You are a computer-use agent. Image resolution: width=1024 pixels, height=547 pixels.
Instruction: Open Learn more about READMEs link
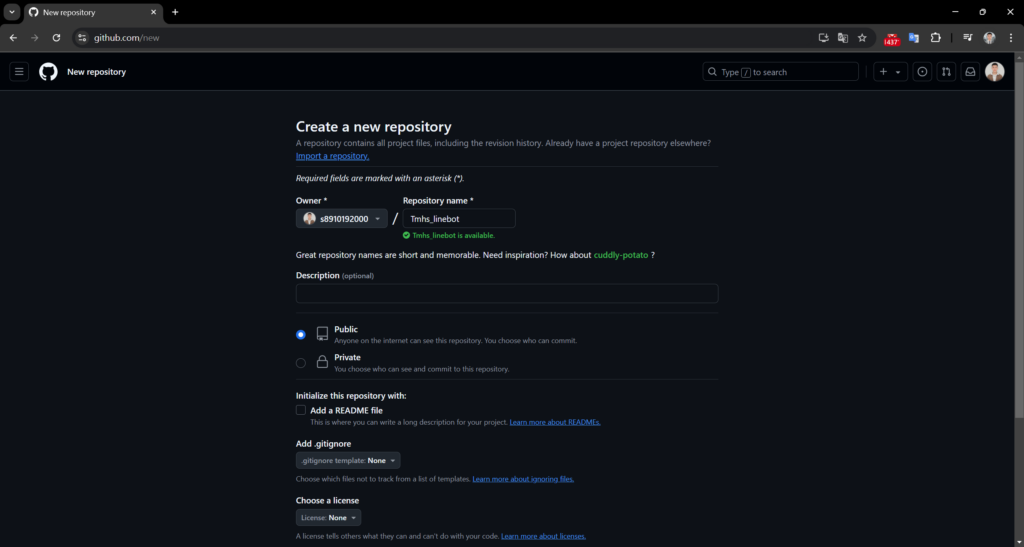(x=554, y=422)
